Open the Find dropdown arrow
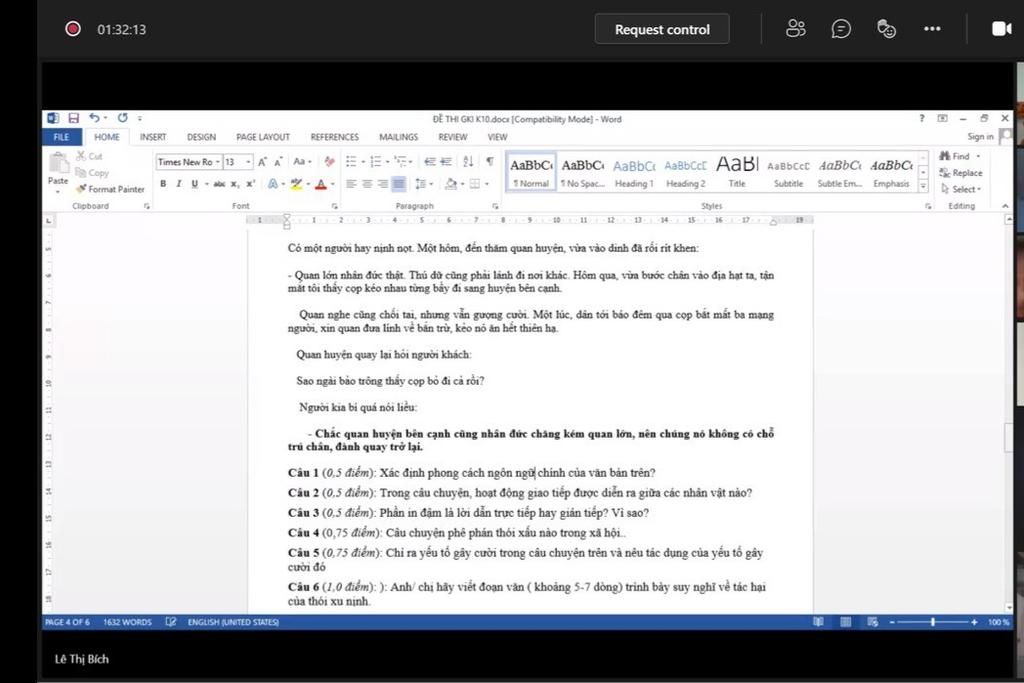 978,156
